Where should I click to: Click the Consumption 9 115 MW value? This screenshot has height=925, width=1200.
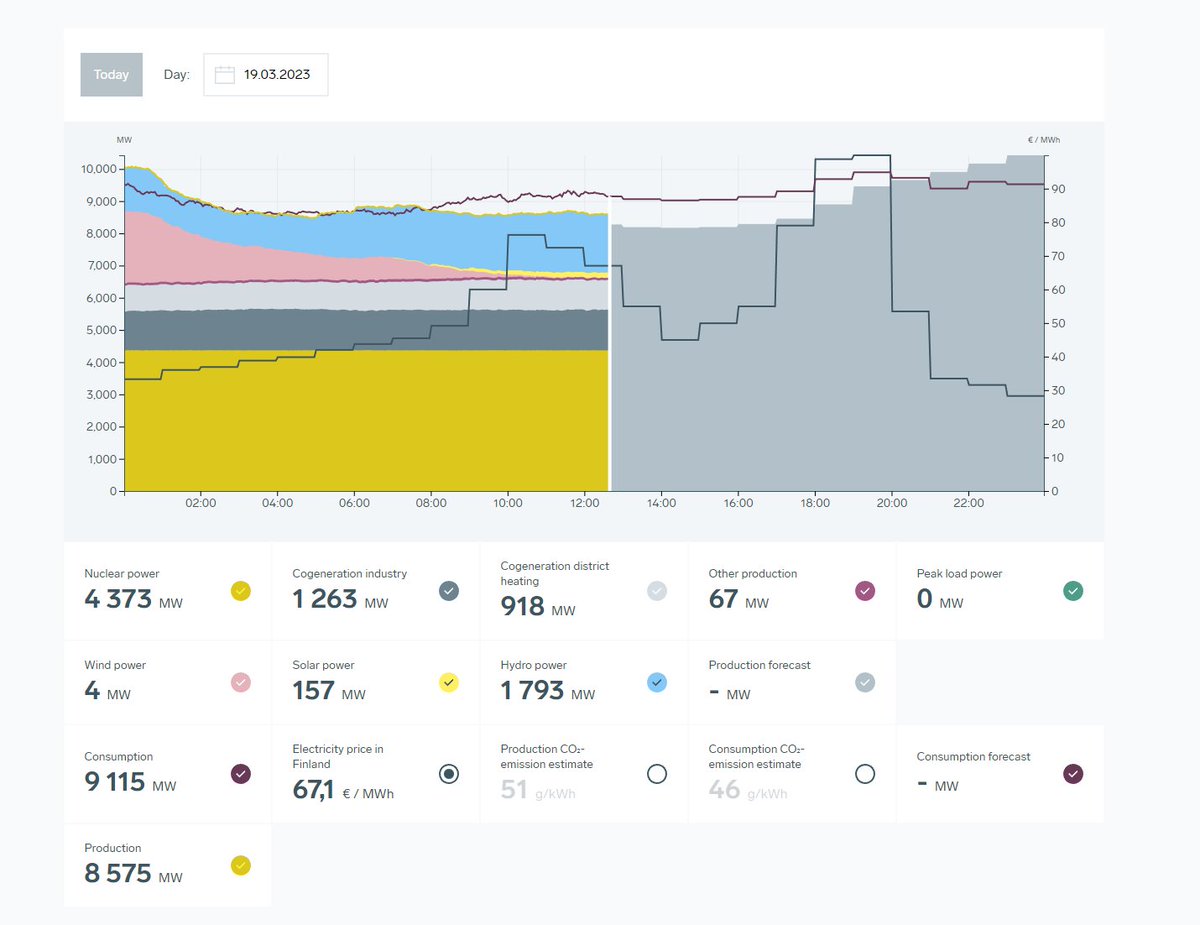[130, 781]
